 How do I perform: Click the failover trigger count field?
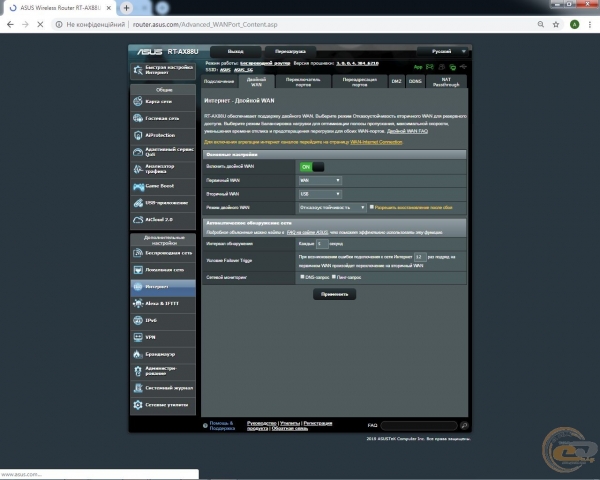tap(420, 257)
